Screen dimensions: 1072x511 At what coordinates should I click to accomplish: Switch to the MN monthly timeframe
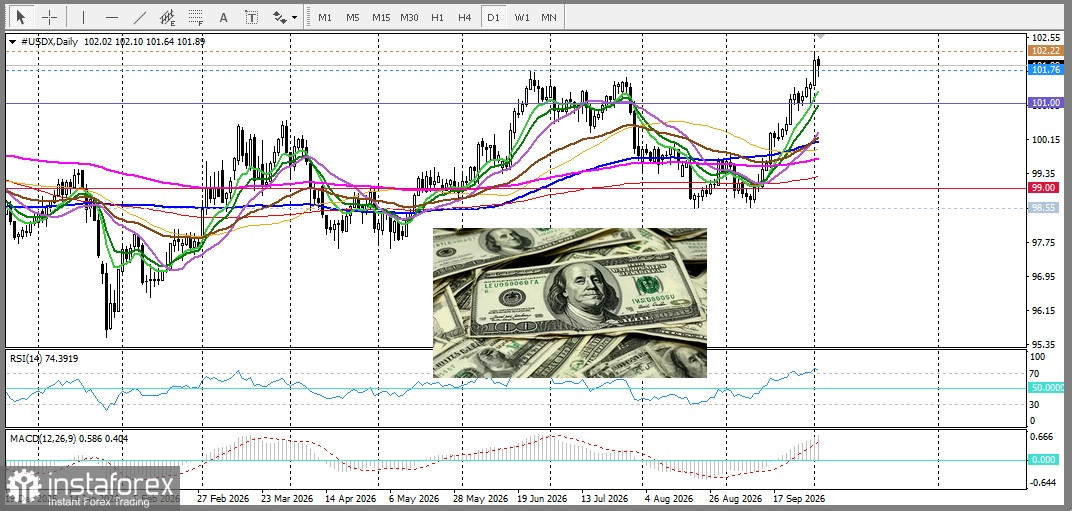point(548,17)
